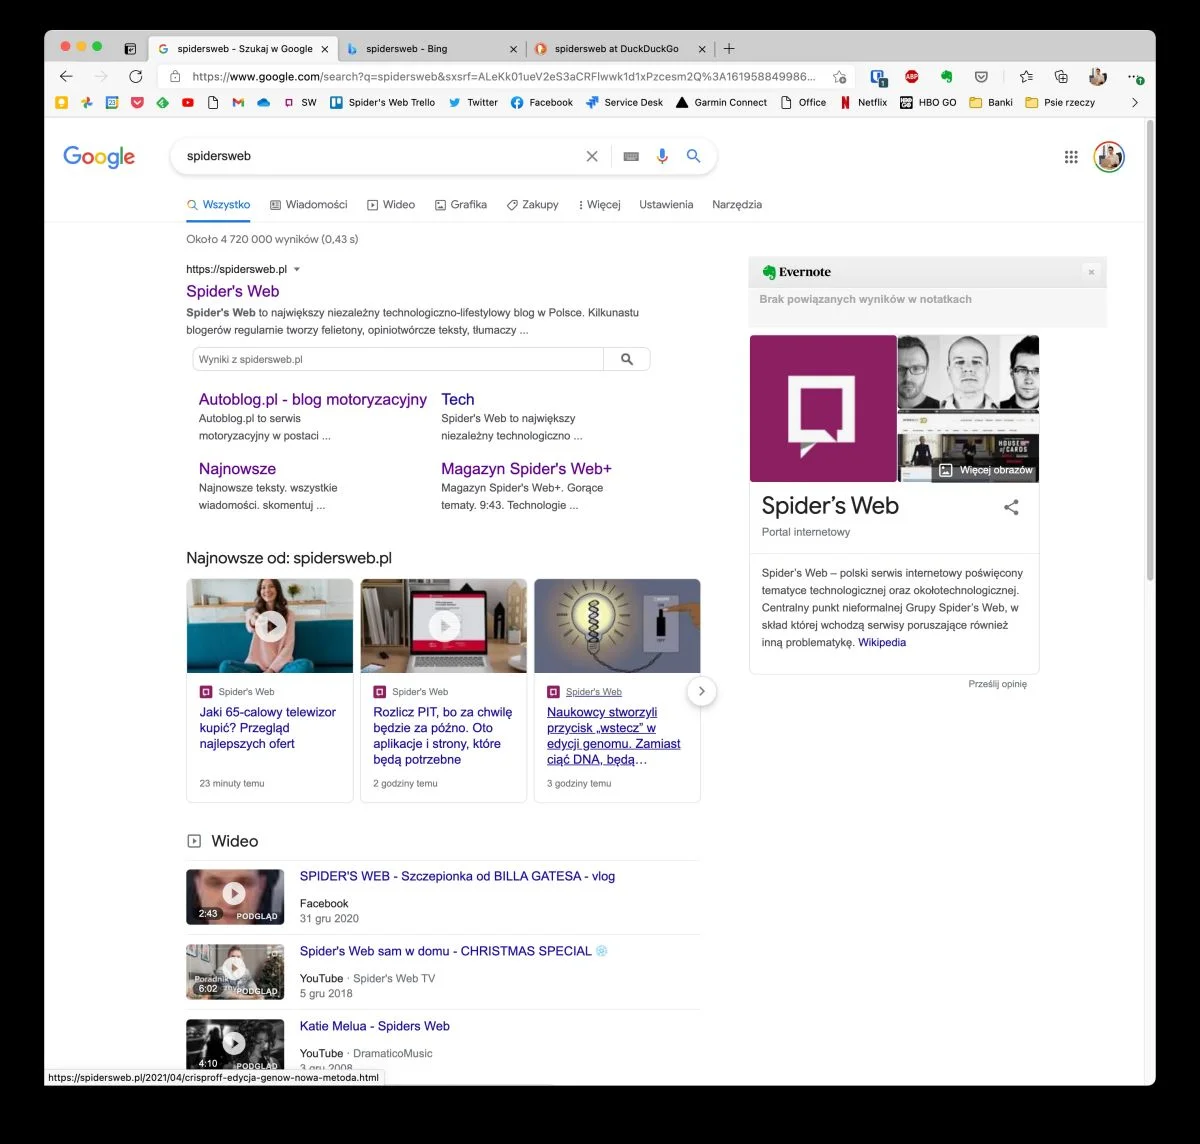This screenshot has height=1144, width=1200.
Task: Open the Pocket extension in toolbar
Action: click(981, 76)
